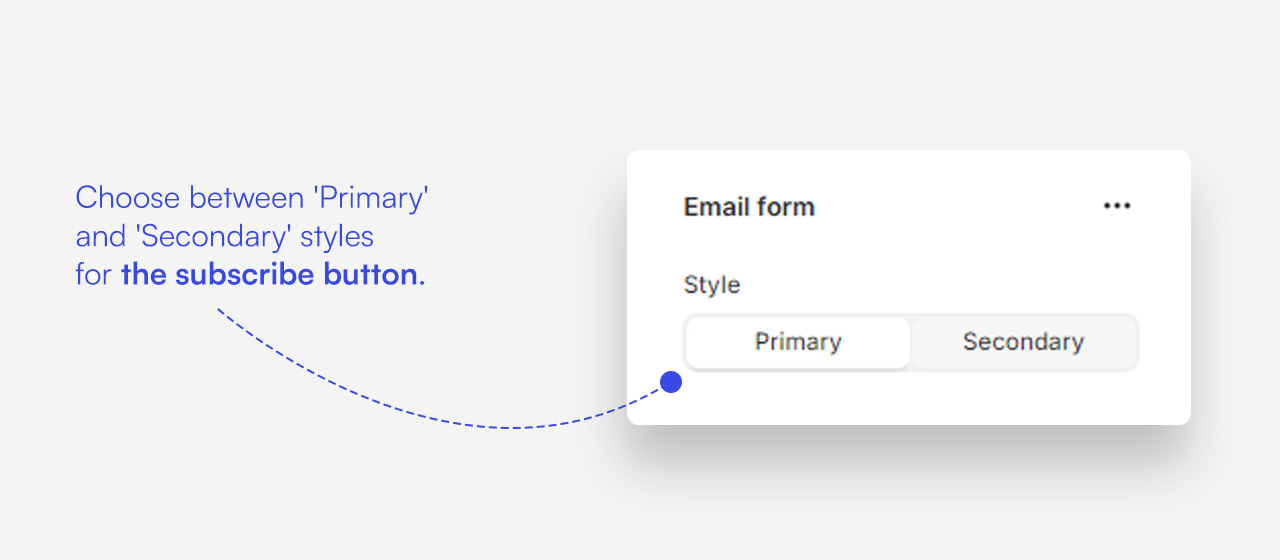Switch the style to Secondary
Image resolution: width=1280 pixels, height=560 pixels.
pos(1023,342)
